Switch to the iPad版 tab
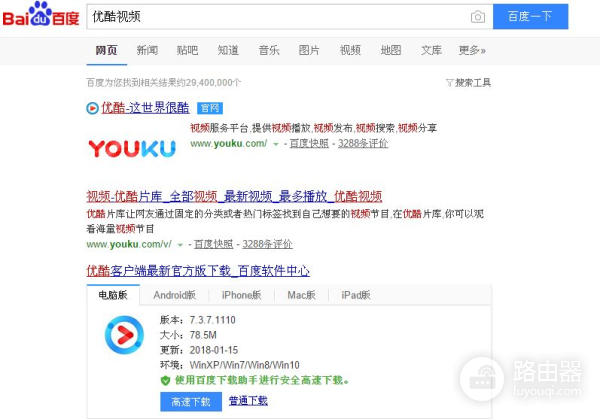600x419 pixels. pyautogui.click(x=356, y=295)
